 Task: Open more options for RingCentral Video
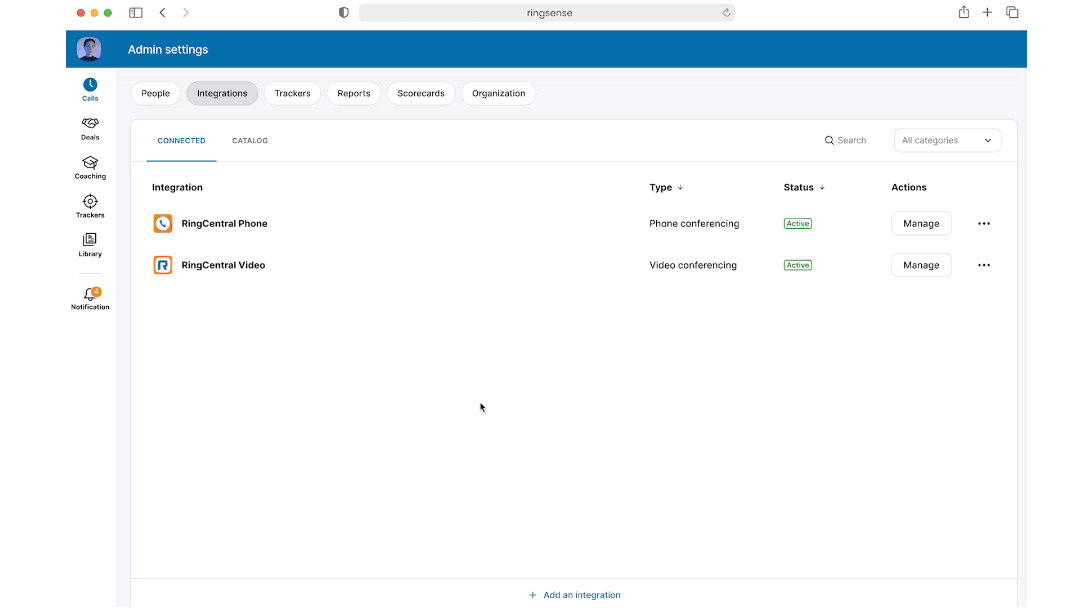(983, 265)
